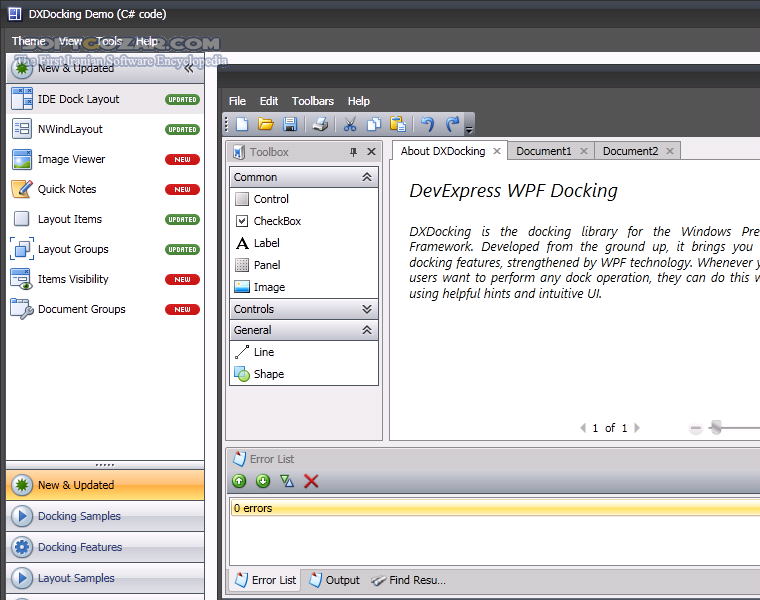
Task: Click the Paste clipboard icon
Action: pos(398,125)
